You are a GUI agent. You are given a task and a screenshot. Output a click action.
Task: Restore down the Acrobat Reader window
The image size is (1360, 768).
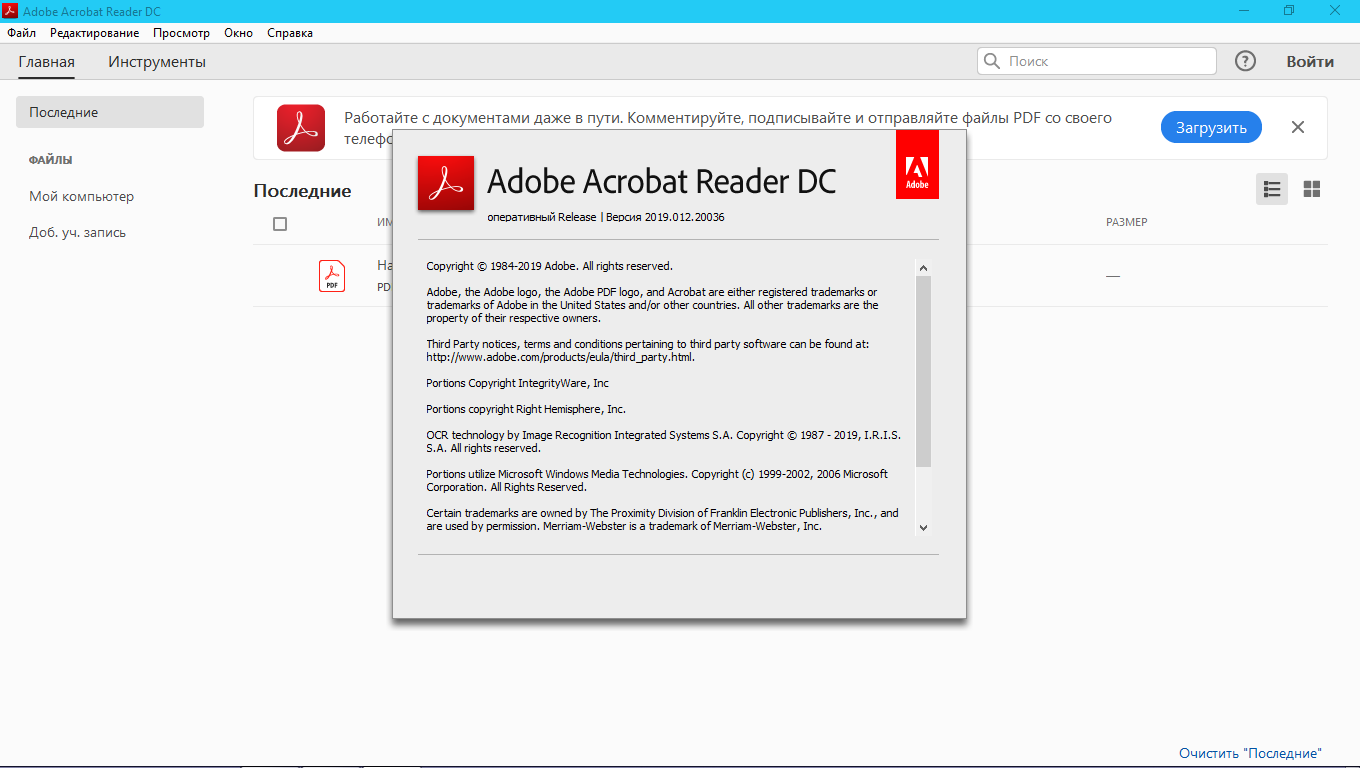point(1289,11)
